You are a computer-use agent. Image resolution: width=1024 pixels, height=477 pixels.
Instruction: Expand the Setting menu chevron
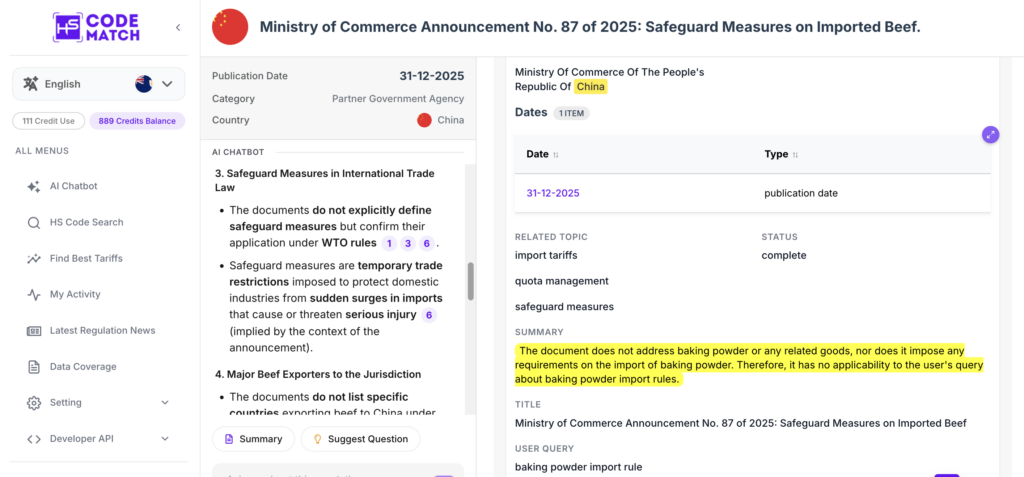coord(165,403)
